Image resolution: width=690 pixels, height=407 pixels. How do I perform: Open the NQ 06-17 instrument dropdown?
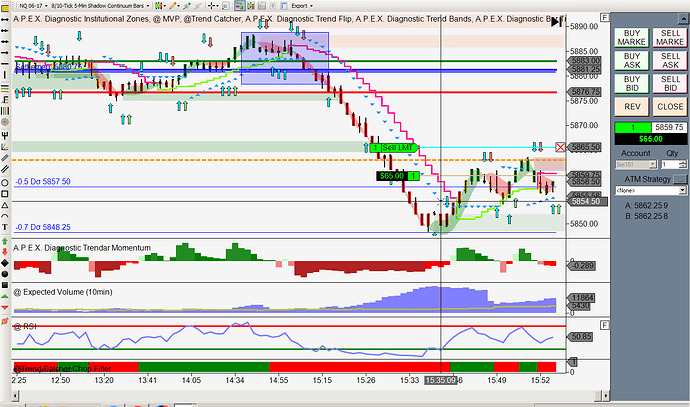tap(35, 6)
